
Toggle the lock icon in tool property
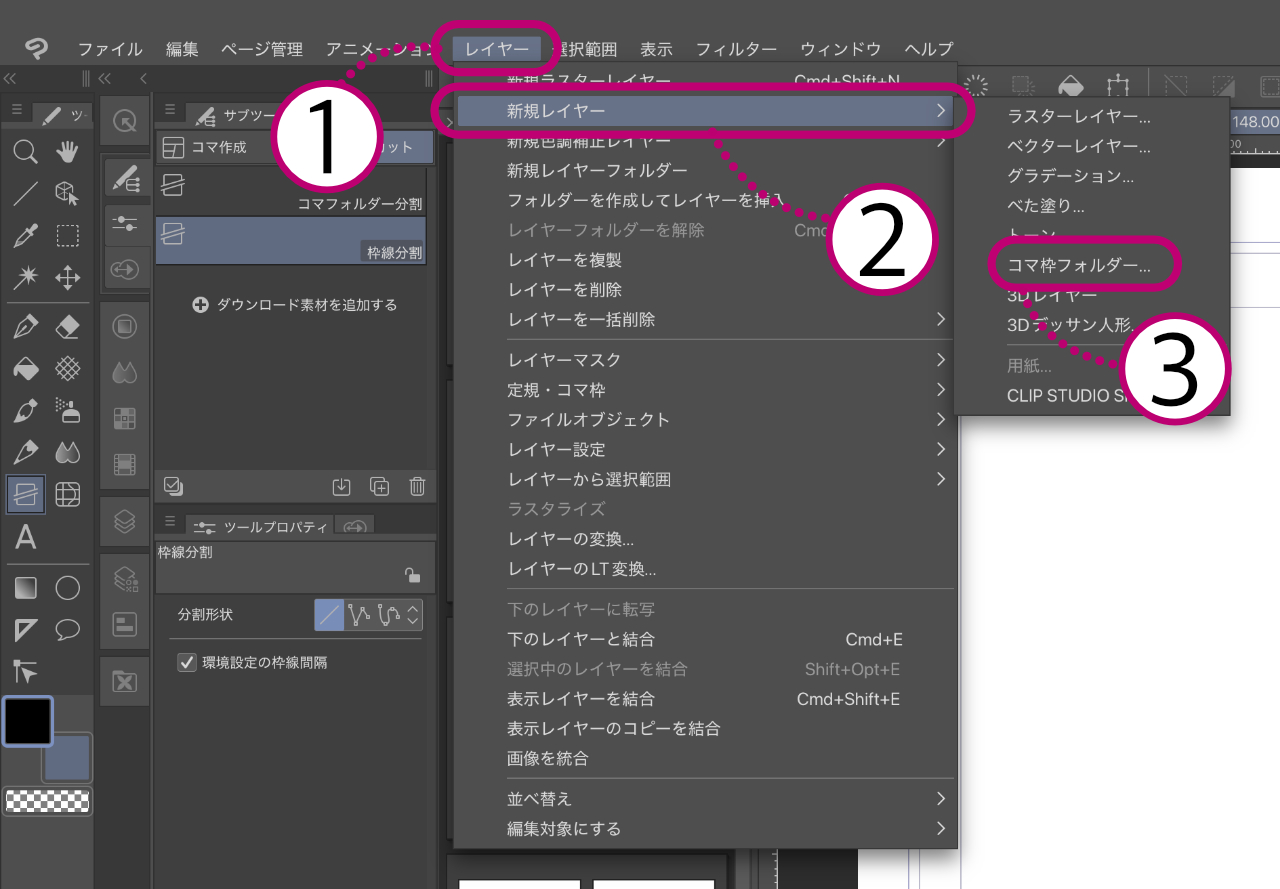[x=411, y=575]
